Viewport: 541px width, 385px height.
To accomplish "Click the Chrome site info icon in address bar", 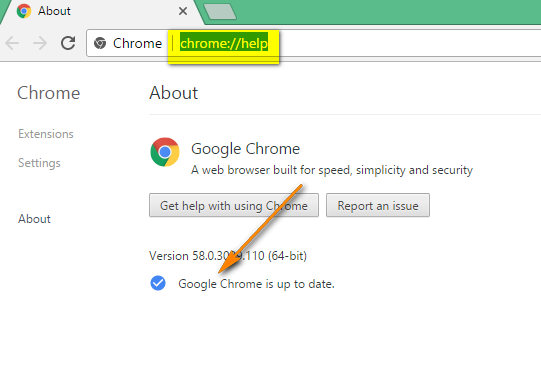I will (100, 43).
